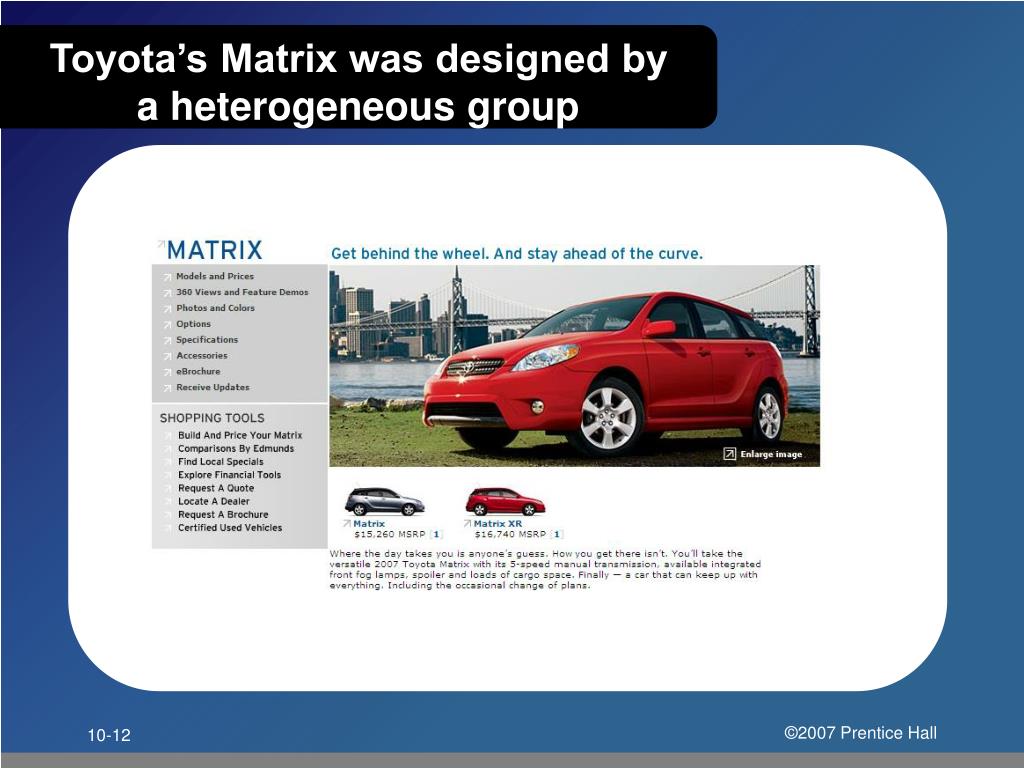
Task: Choose Request A Brochure
Action: point(223,515)
